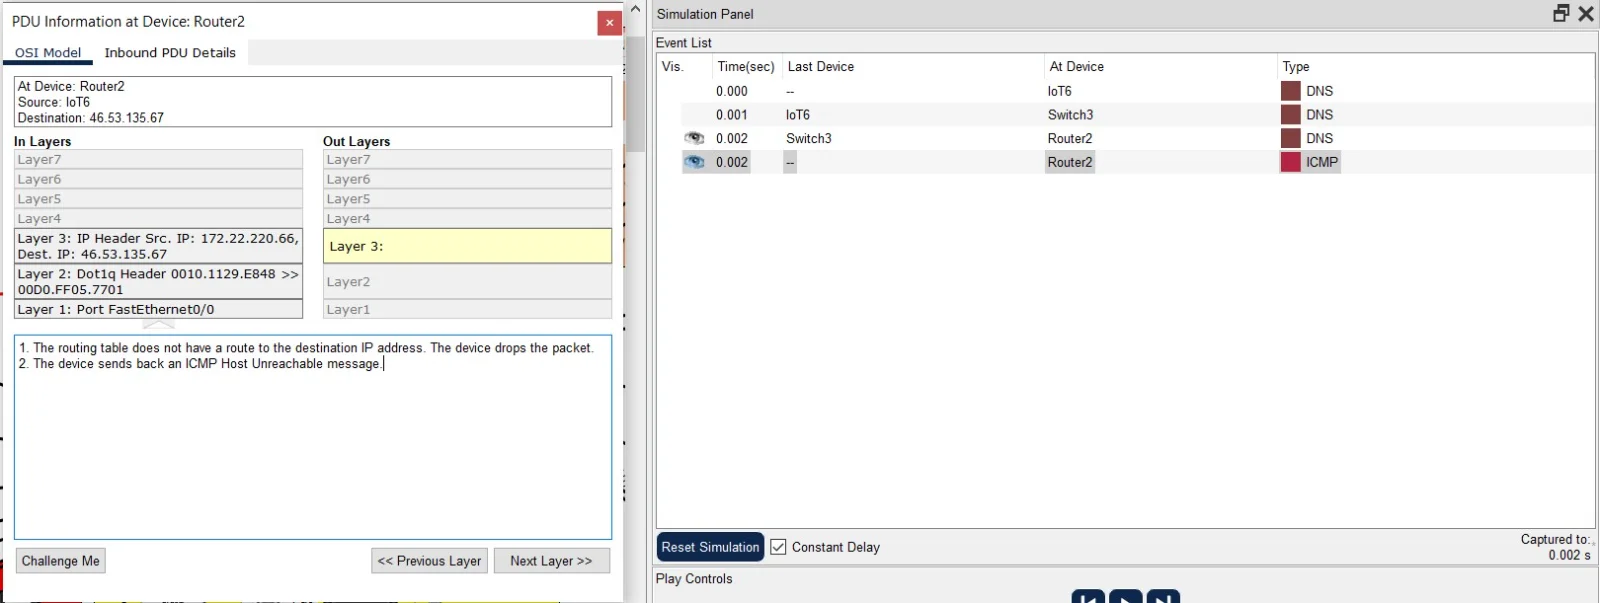Click the Time(sec) column header
The image size is (1600, 603).
[x=746, y=67]
